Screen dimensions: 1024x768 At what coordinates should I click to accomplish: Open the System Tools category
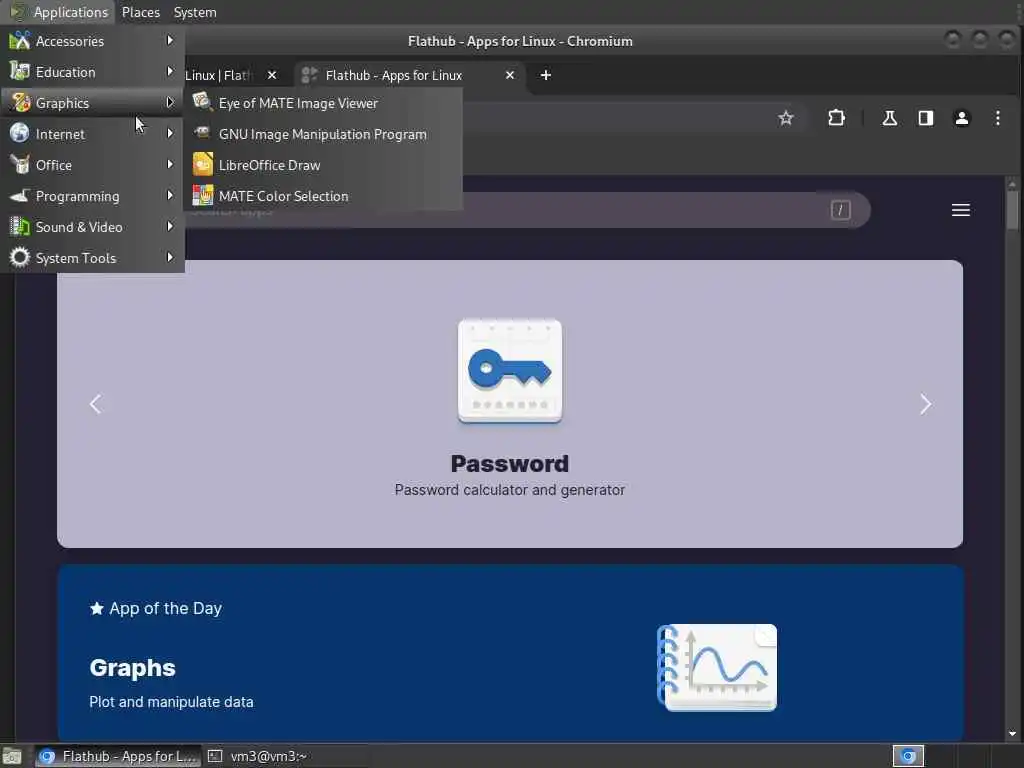pyautogui.click(x=92, y=258)
